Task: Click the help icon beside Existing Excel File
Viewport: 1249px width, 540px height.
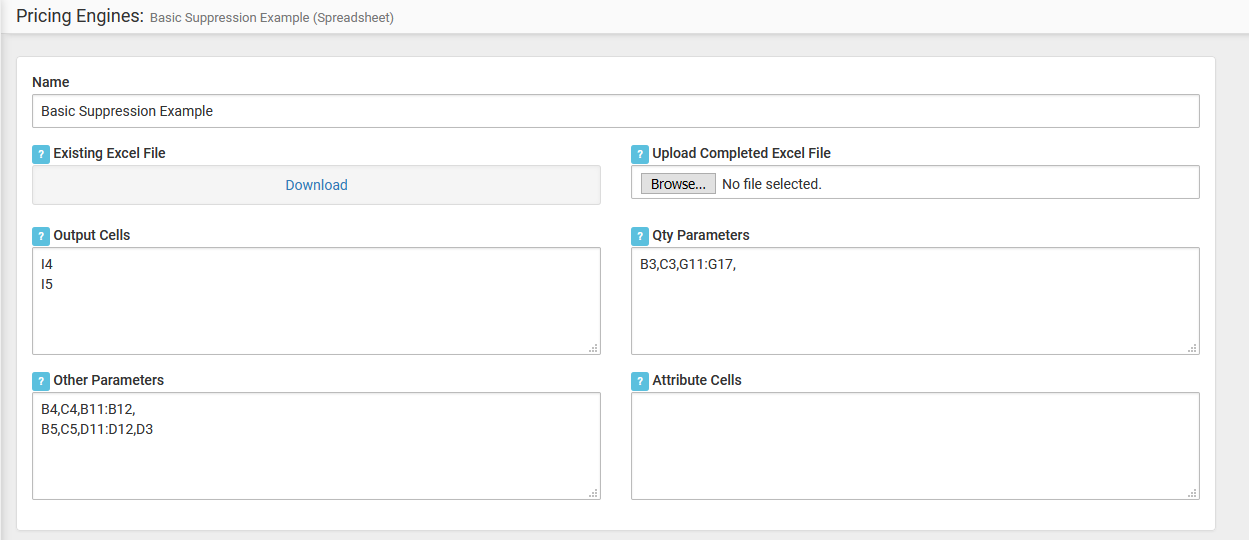Action: point(40,154)
